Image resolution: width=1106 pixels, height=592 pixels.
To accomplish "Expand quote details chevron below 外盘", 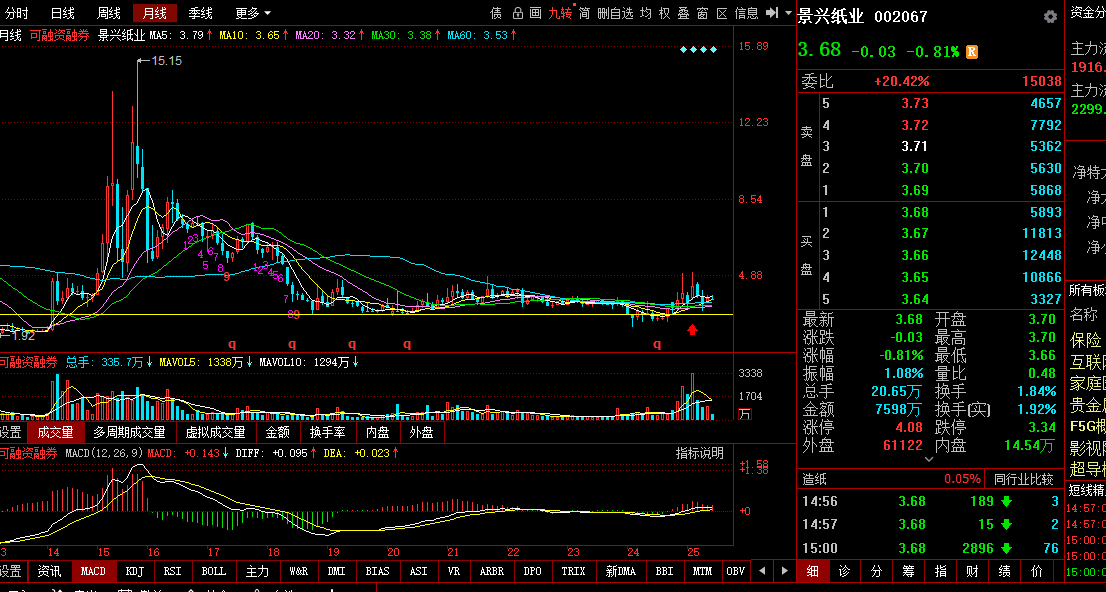I will tap(929, 459).
